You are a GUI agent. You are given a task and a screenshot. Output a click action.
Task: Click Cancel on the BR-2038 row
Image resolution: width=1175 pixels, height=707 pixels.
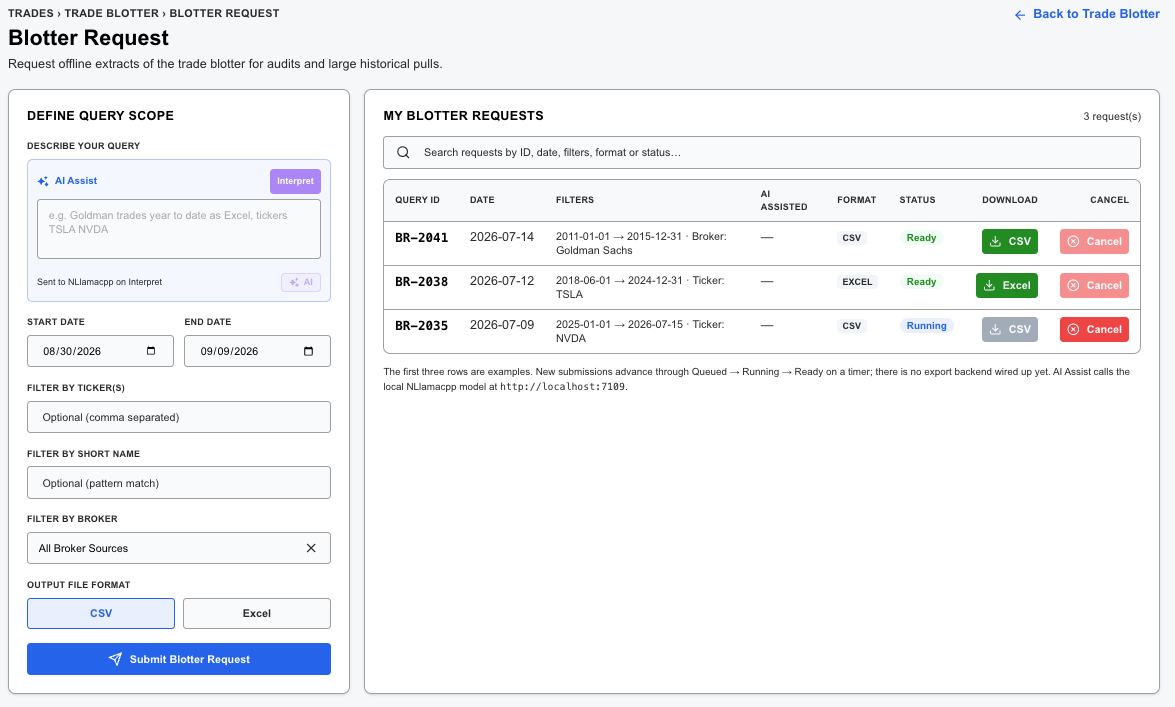[x=1094, y=286]
